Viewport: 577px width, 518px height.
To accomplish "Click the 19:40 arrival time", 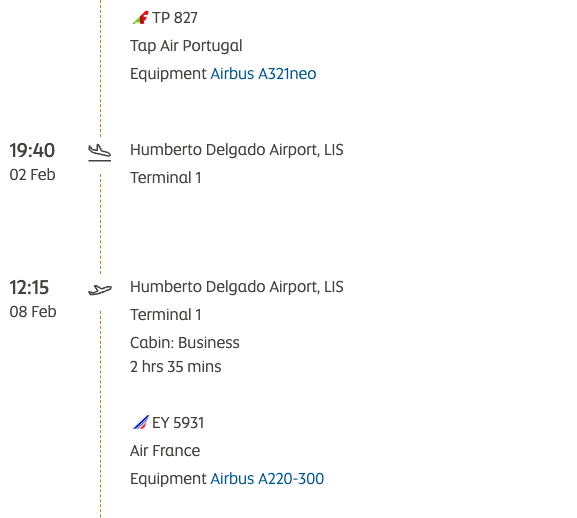I will pos(32,150).
